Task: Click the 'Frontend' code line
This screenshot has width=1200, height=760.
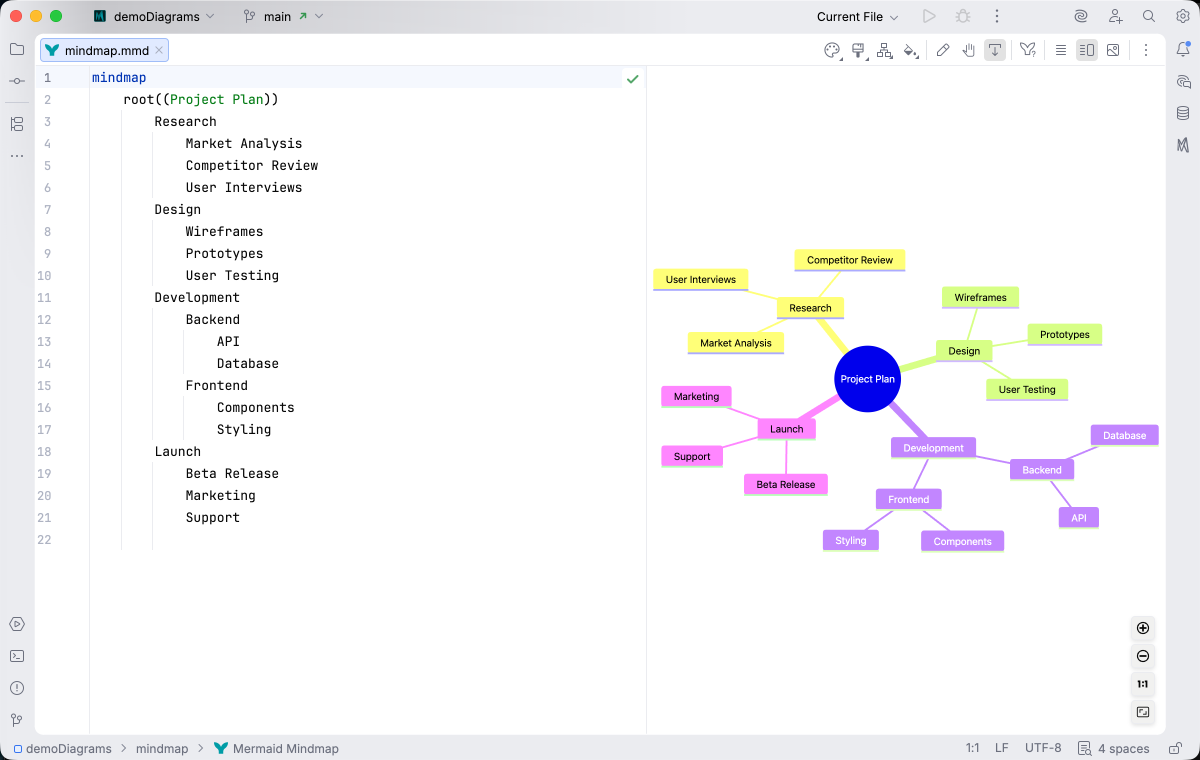Action: [216, 385]
